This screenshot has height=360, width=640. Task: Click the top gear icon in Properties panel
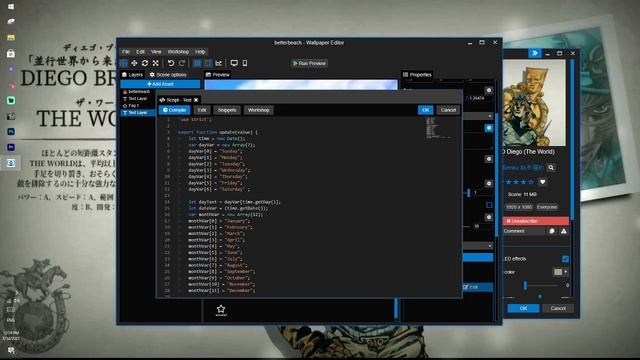[489, 91]
